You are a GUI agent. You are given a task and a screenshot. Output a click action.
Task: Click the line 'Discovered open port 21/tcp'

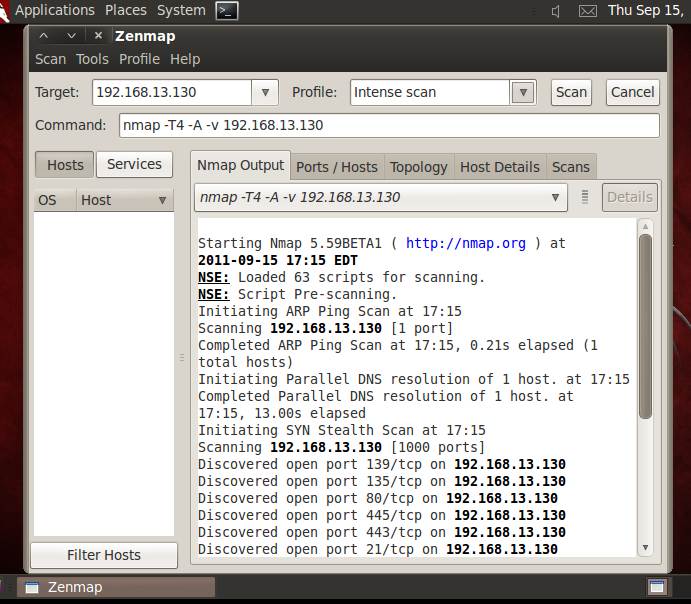(378, 549)
